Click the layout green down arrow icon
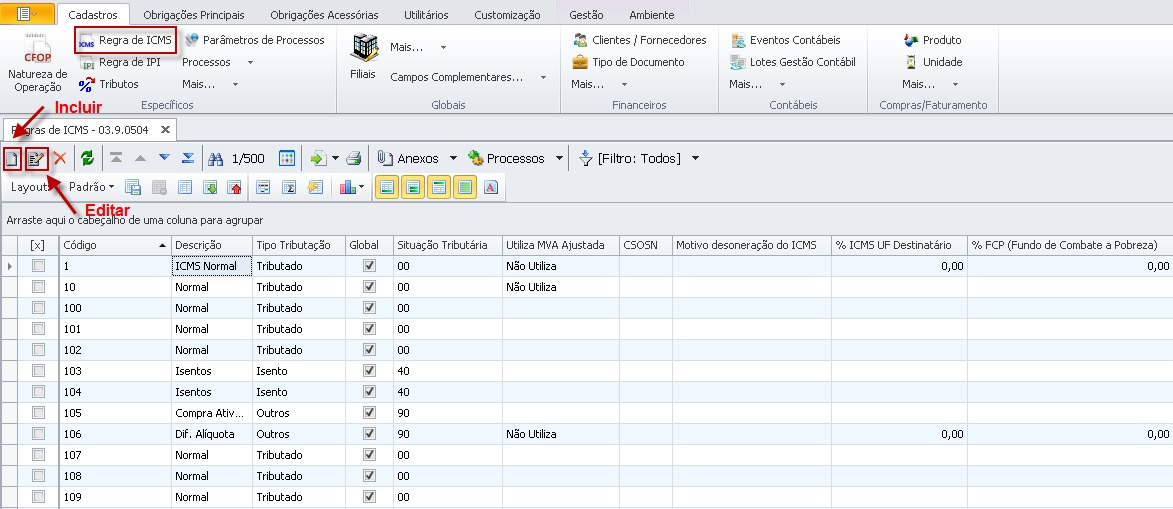 coord(210,187)
